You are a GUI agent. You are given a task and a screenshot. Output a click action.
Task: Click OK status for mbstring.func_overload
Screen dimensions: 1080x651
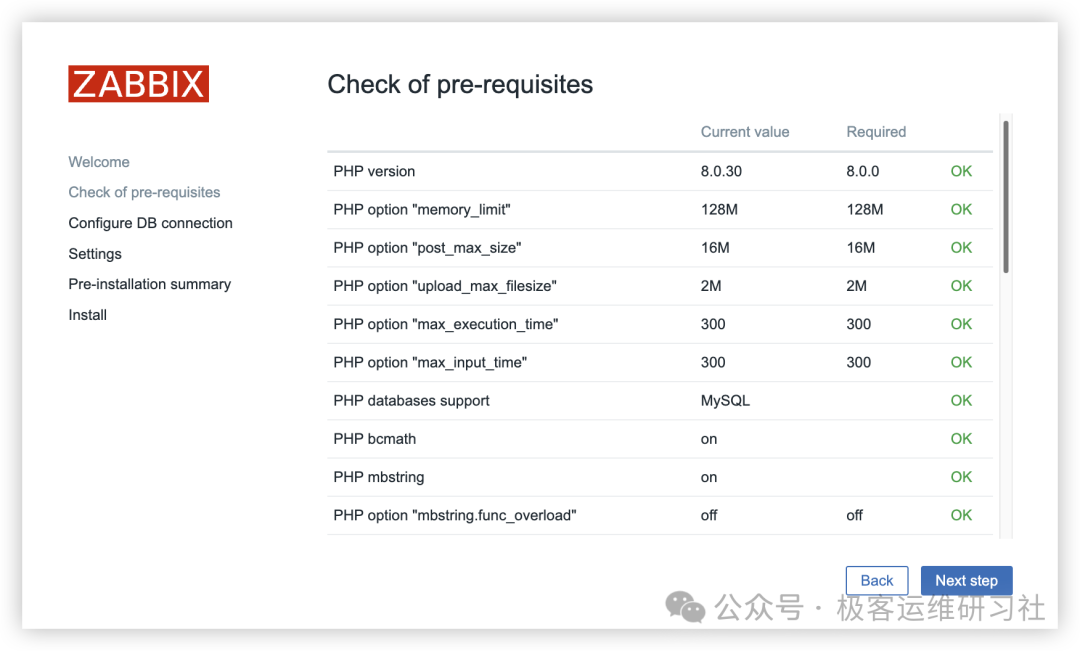(961, 515)
